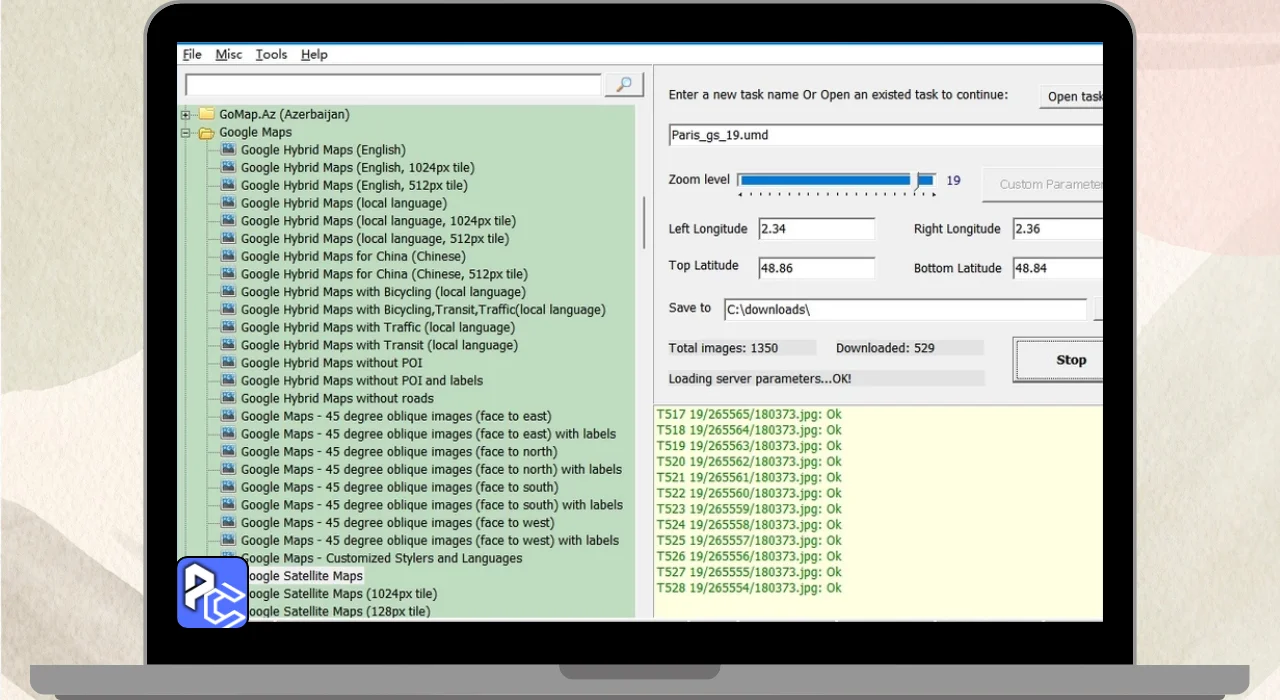The width and height of the screenshot is (1280, 700).
Task: Collapse the Google Maps tree node
Action: coord(186,132)
